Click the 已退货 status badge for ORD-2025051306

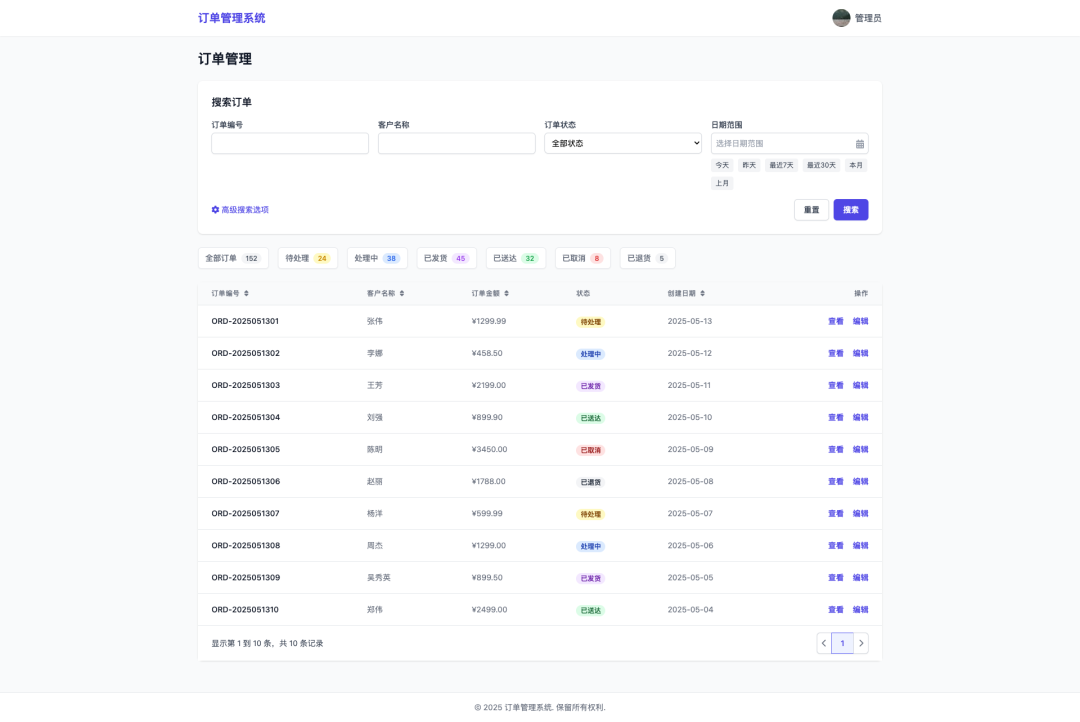coord(590,482)
